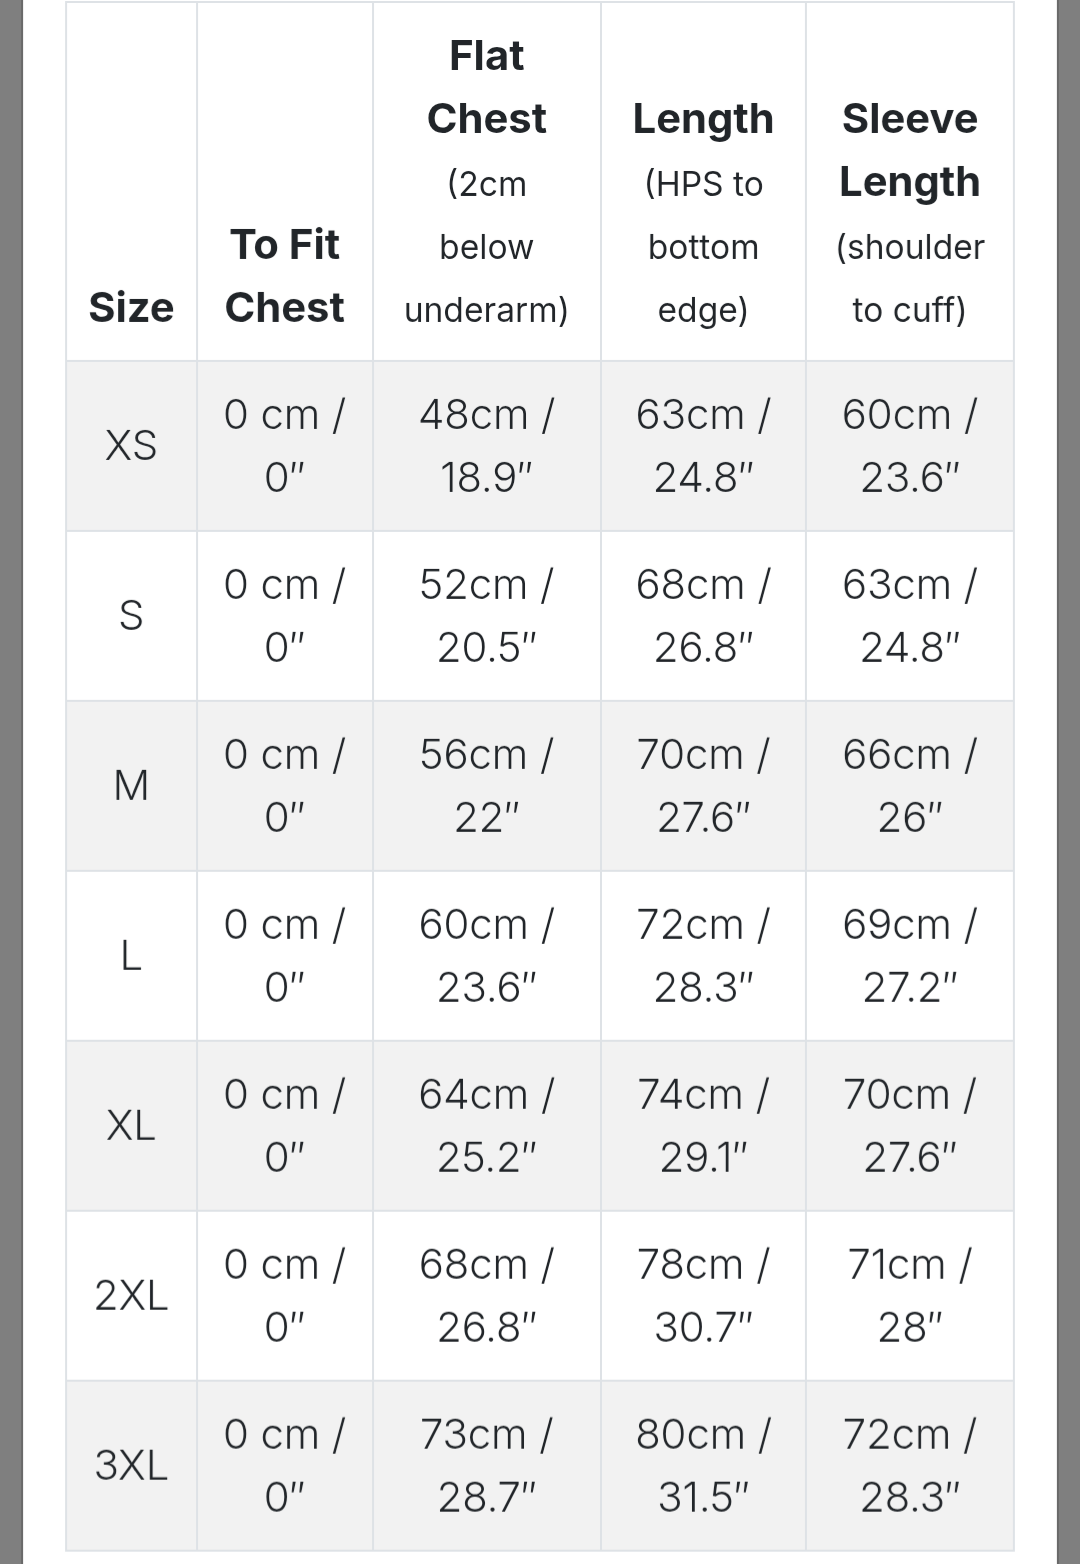
Task: Tap the 3XL size row label
Action: pyautogui.click(x=131, y=1466)
